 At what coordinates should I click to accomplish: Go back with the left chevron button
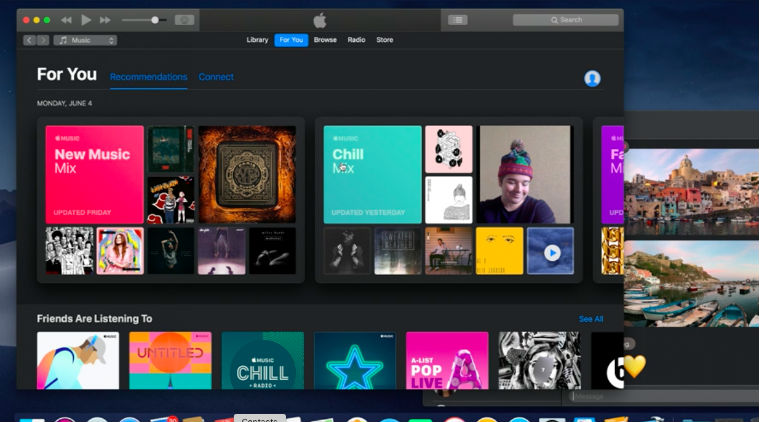[29, 40]
